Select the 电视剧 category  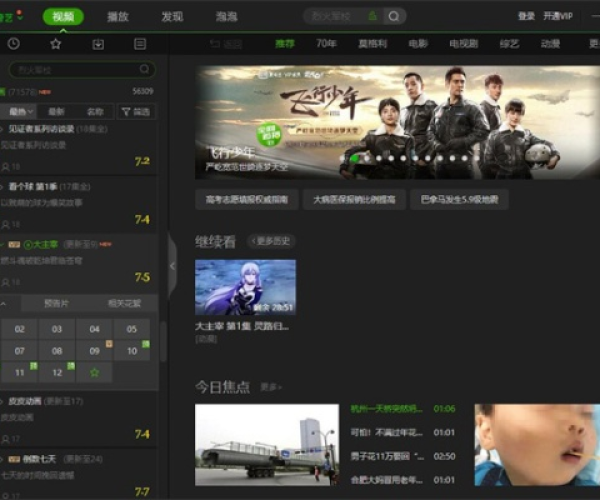[464, 44]
